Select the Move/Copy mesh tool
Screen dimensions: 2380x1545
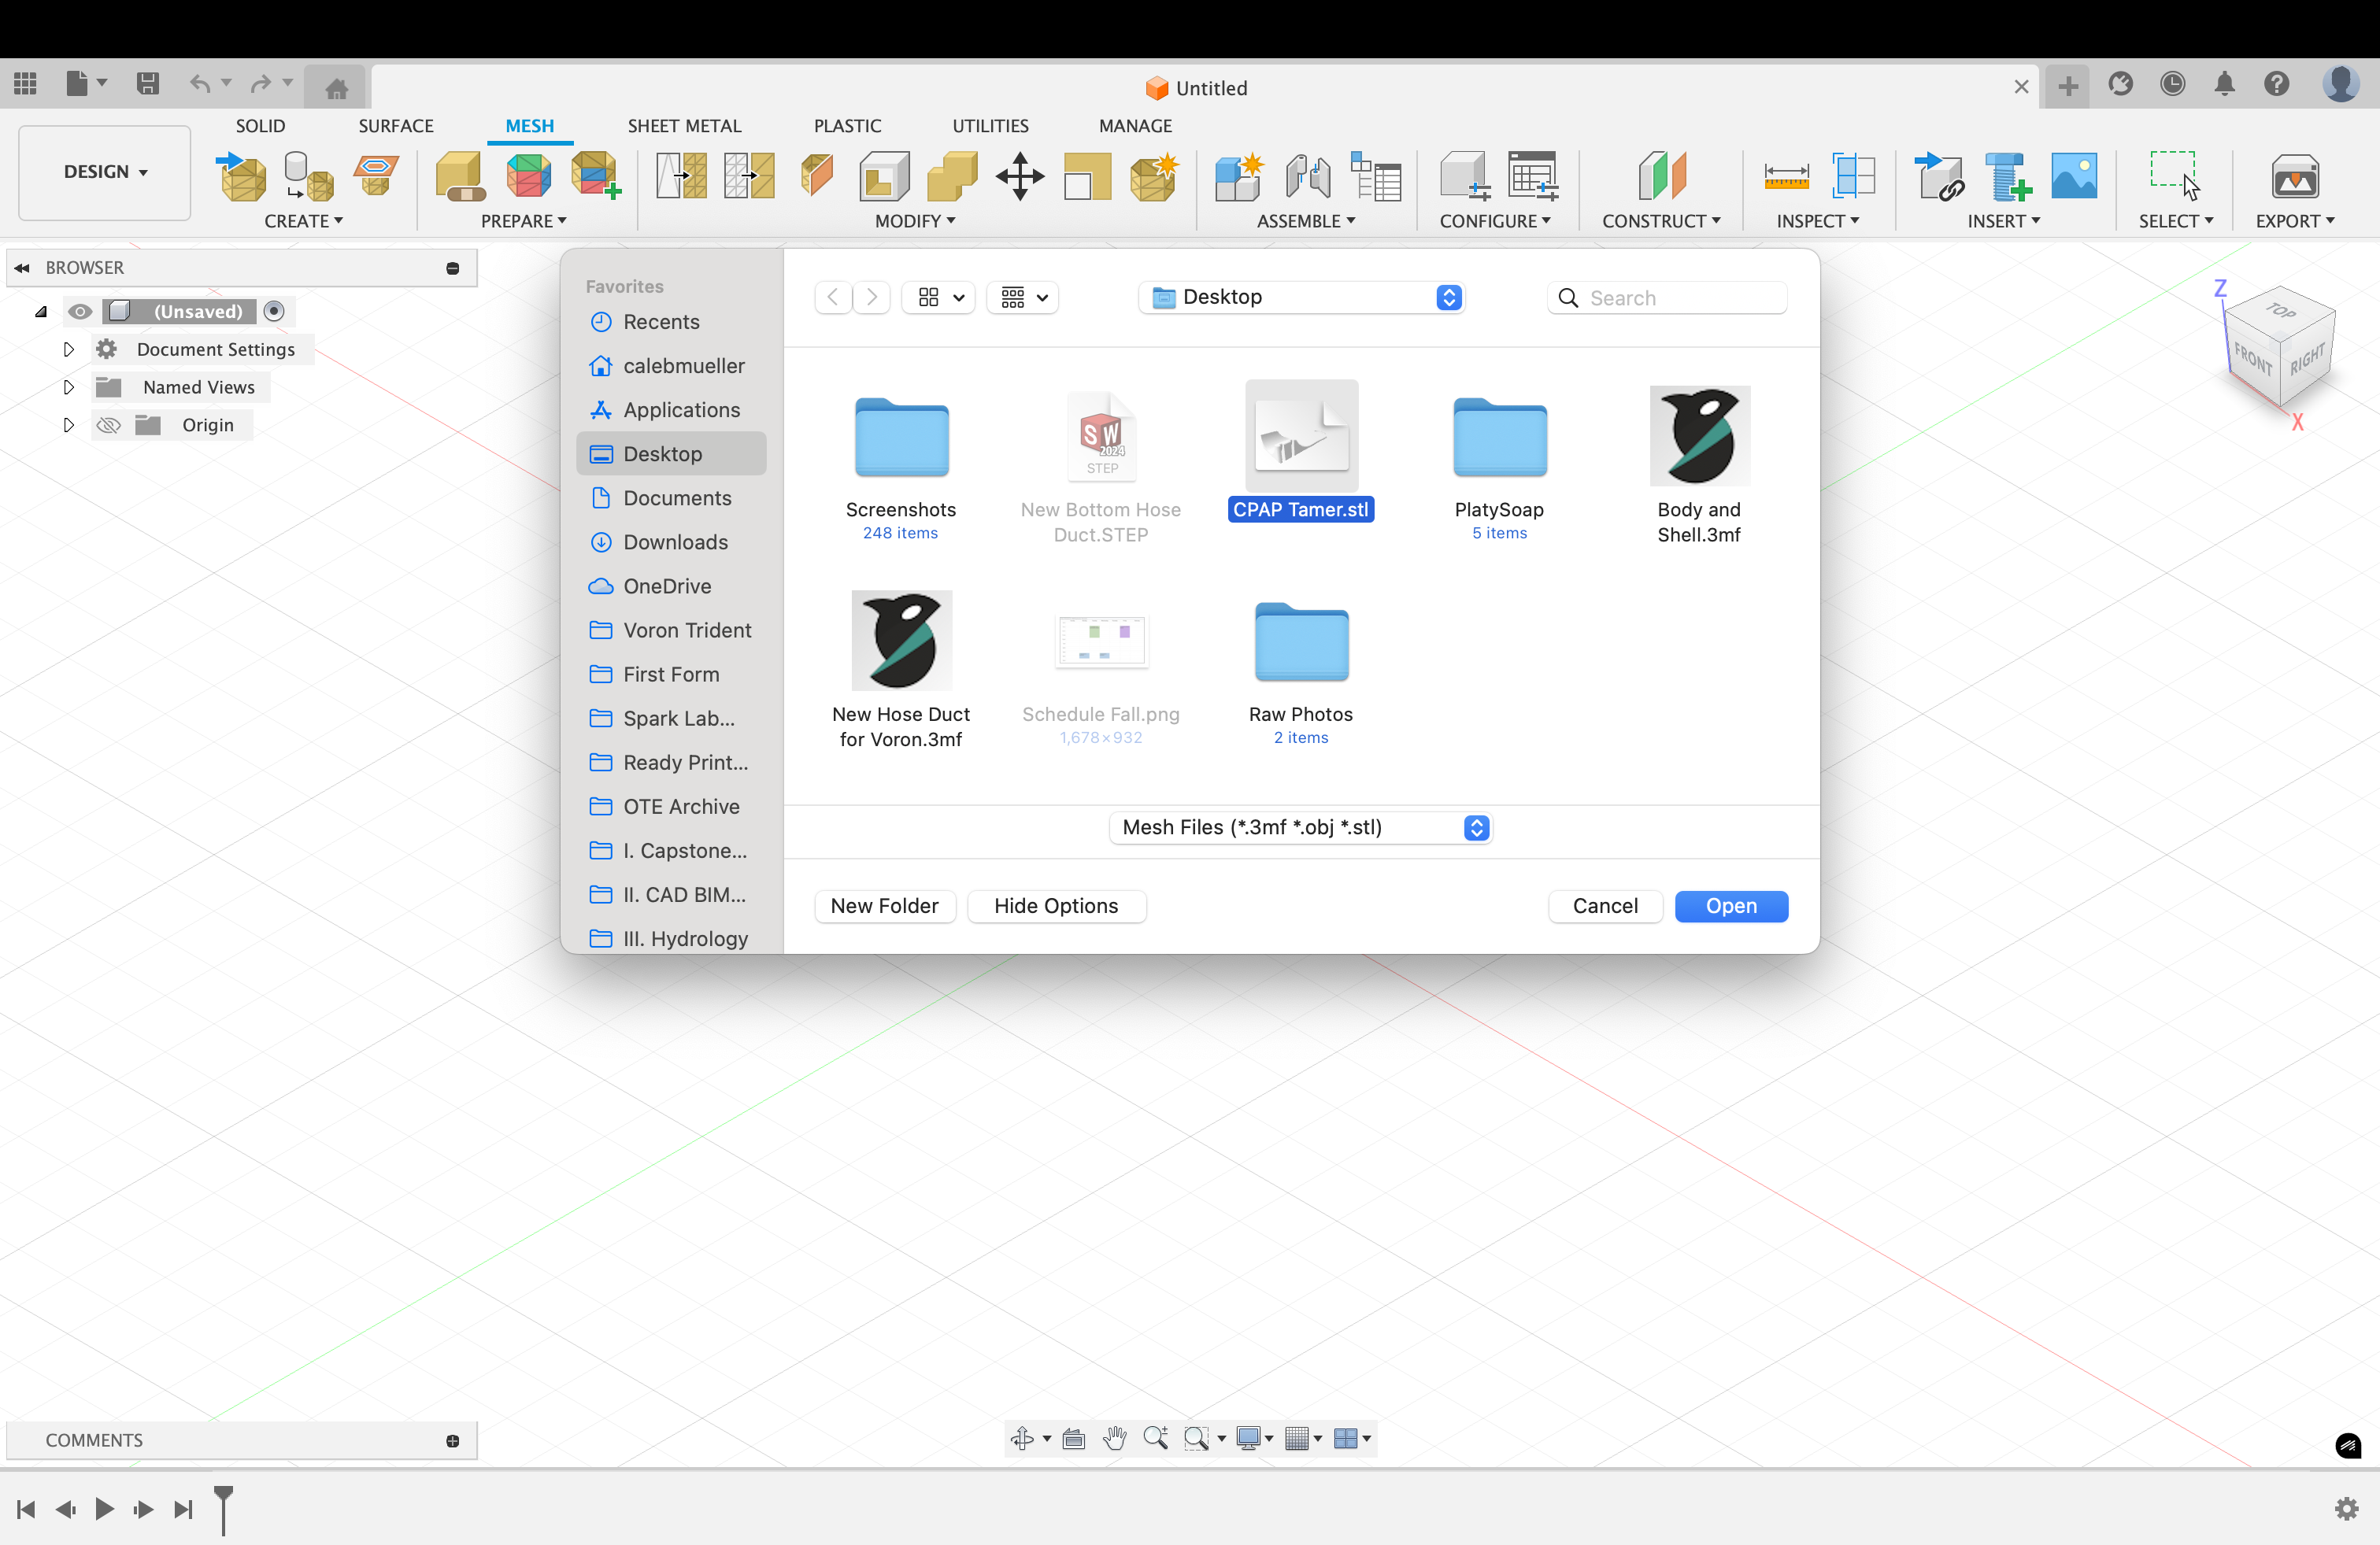coord(1019,177)
